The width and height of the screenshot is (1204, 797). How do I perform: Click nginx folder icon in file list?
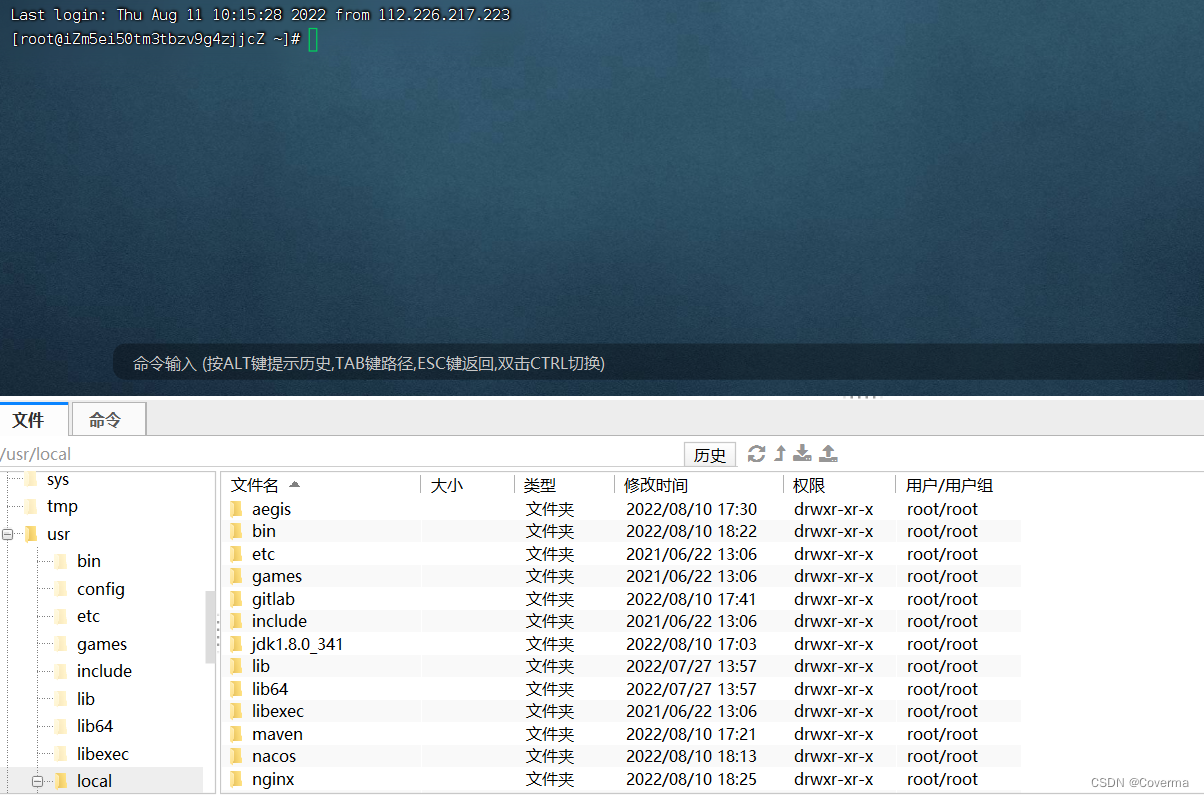236,779
